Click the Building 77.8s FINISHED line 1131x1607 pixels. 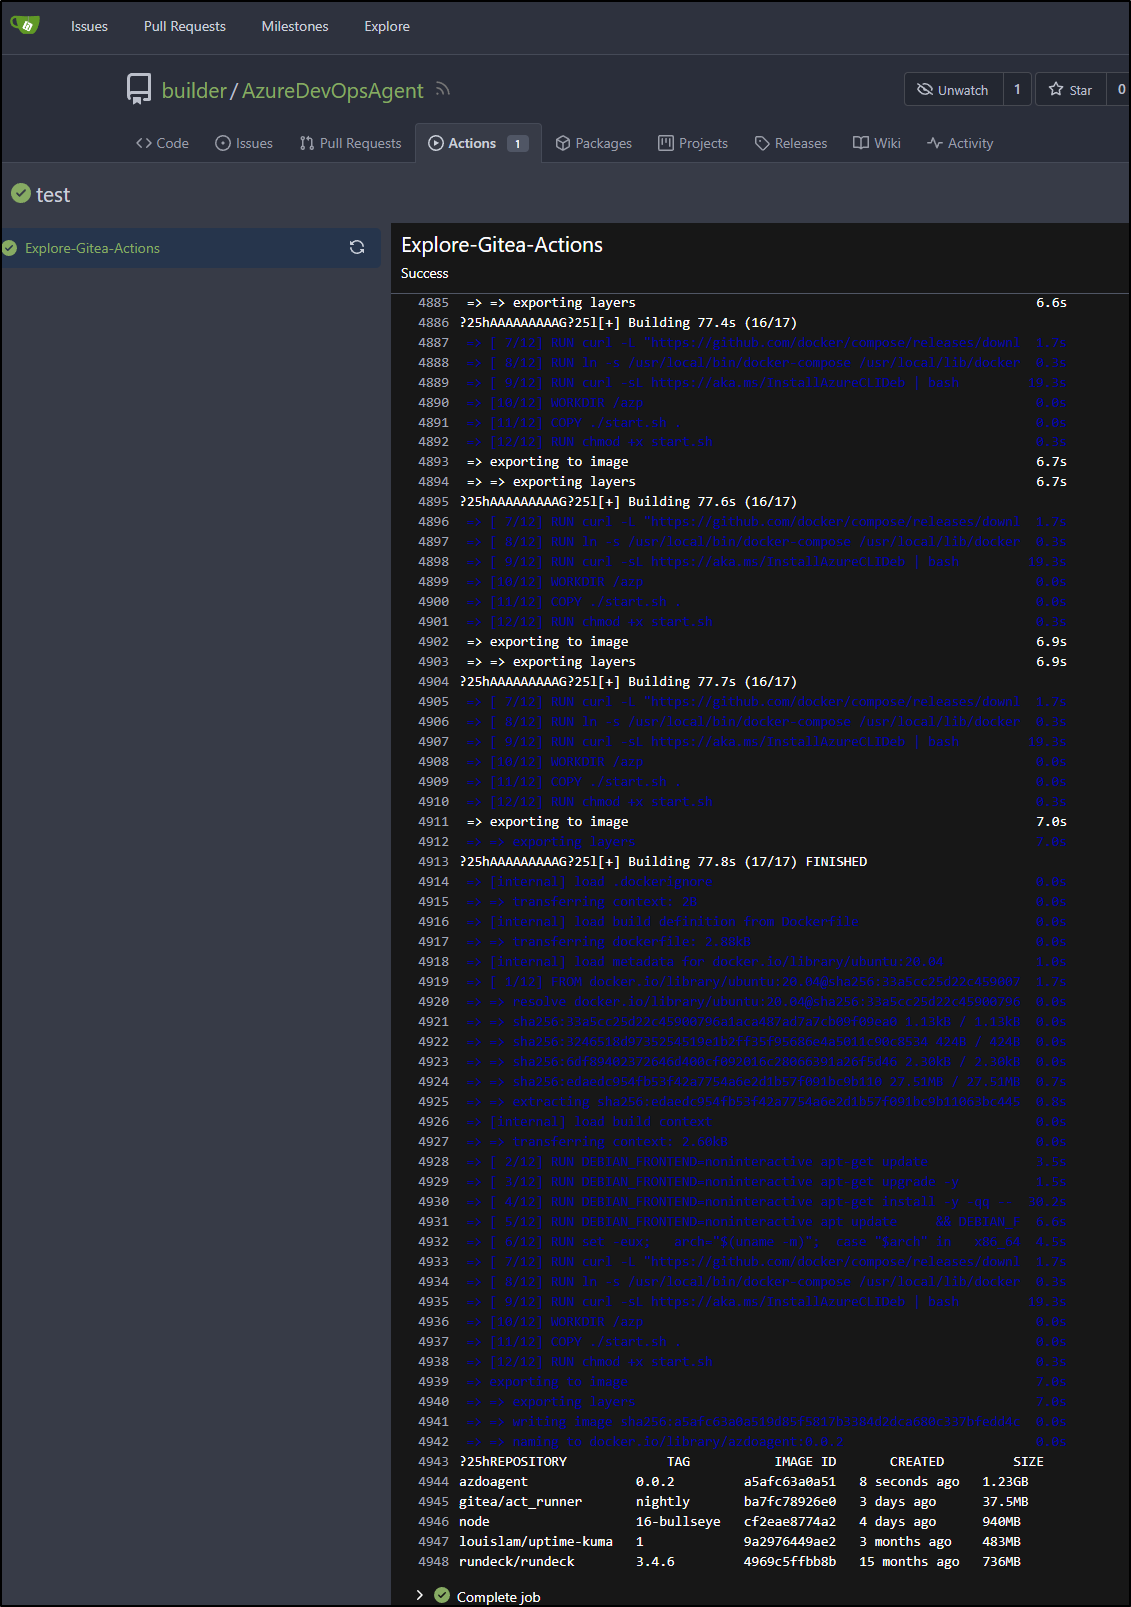click(x=663, y=861)
